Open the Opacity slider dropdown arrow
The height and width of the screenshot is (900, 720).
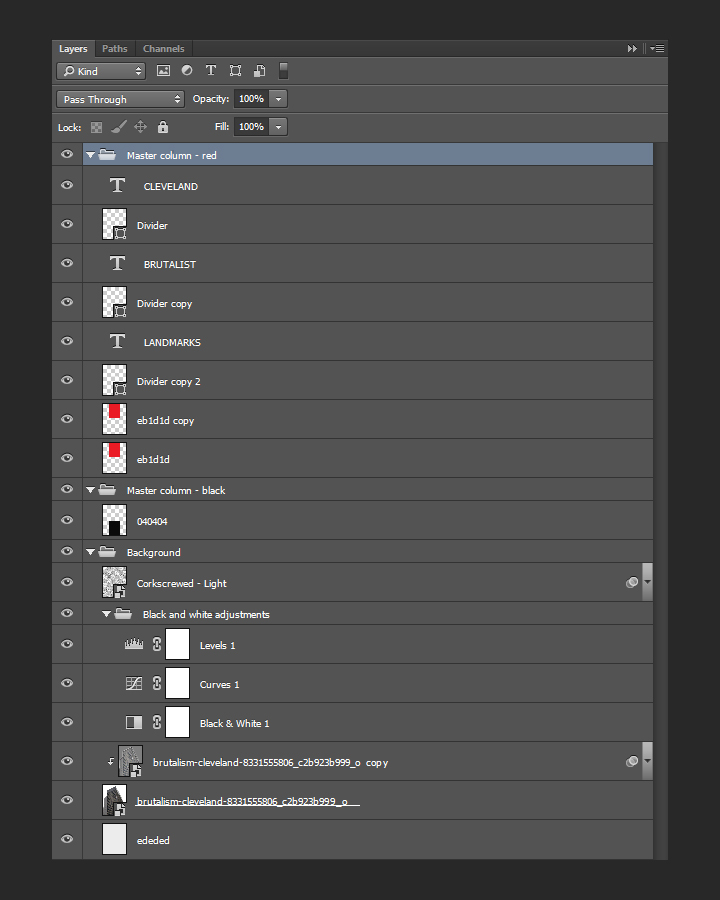click(278, 99)
